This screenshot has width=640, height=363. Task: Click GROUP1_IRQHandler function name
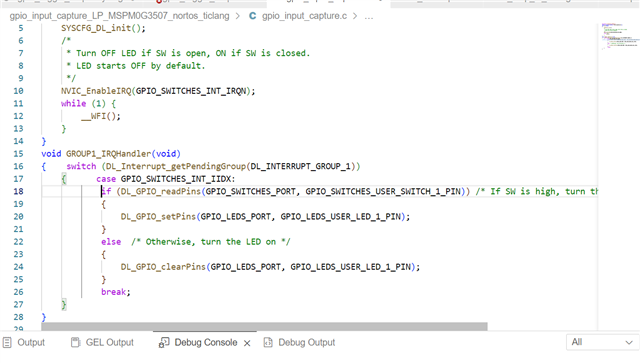click(x=108, y=154)
